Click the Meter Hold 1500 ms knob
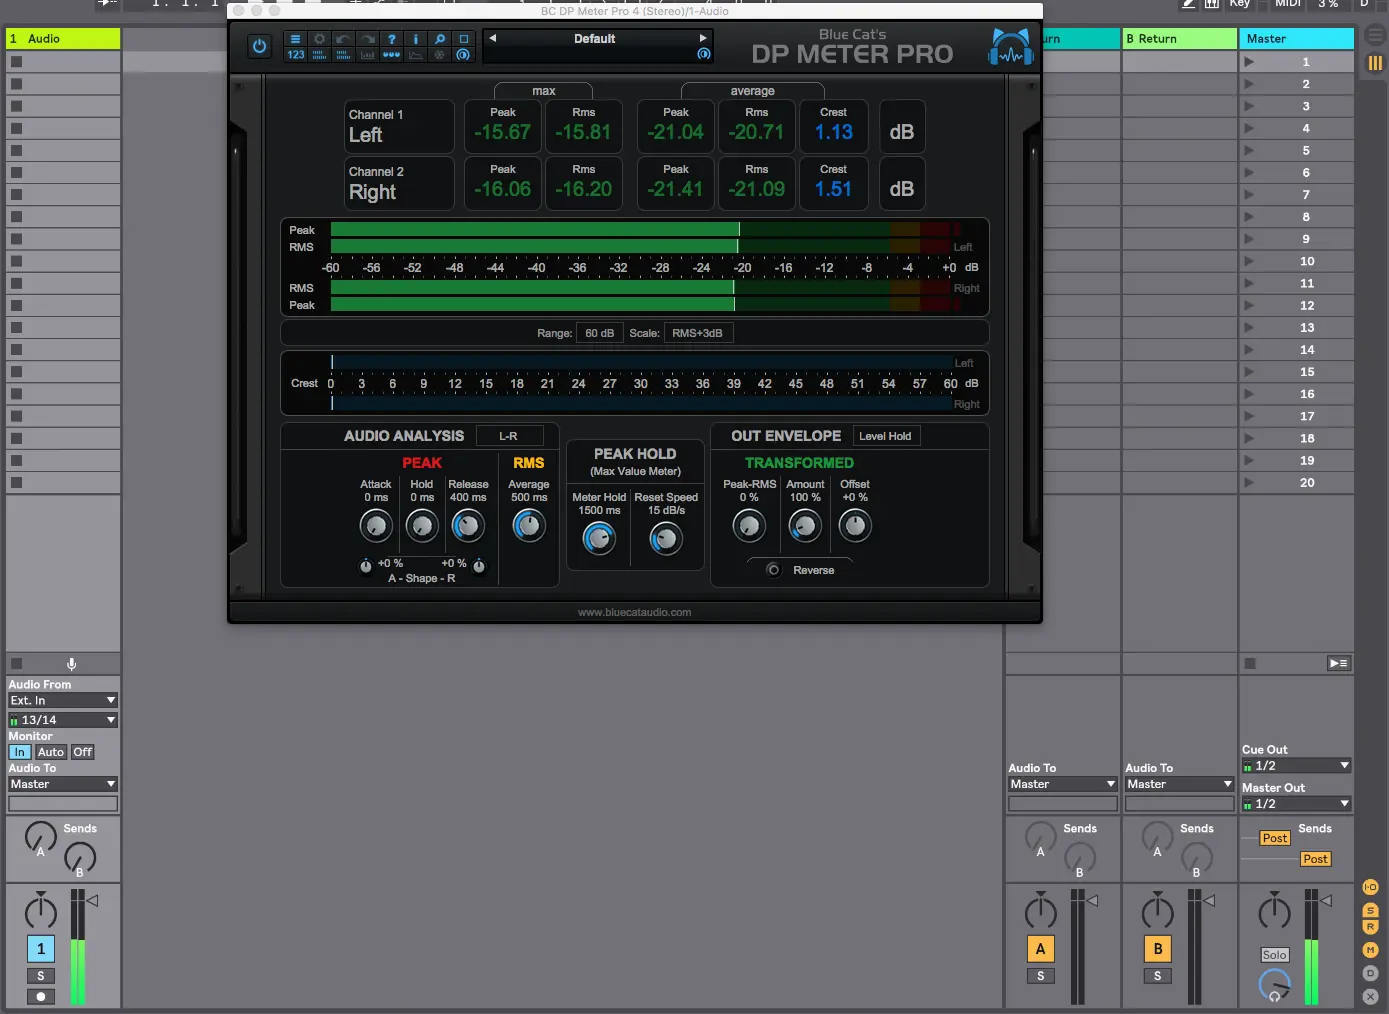This screenshot has width=1389, height=1014. point(599,539)
